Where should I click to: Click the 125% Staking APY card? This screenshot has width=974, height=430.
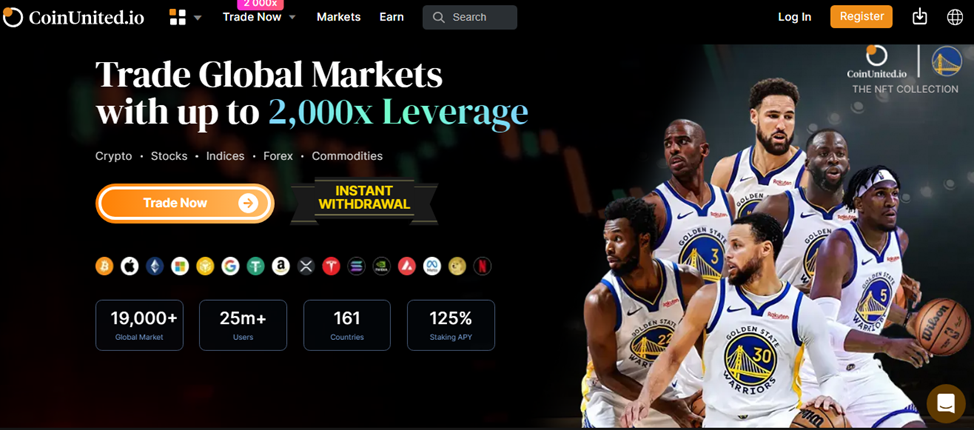[451, 325]
